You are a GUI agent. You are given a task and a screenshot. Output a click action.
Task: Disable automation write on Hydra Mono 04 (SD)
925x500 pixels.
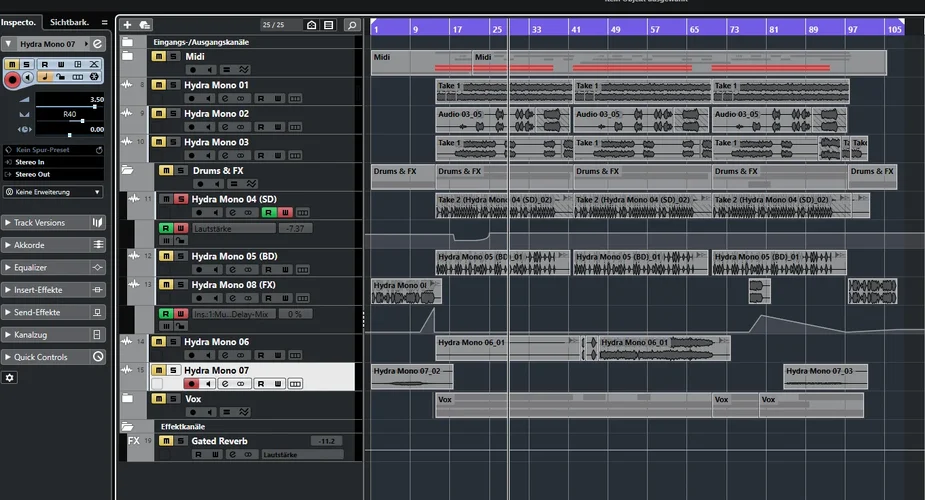(x=285, y=213)
